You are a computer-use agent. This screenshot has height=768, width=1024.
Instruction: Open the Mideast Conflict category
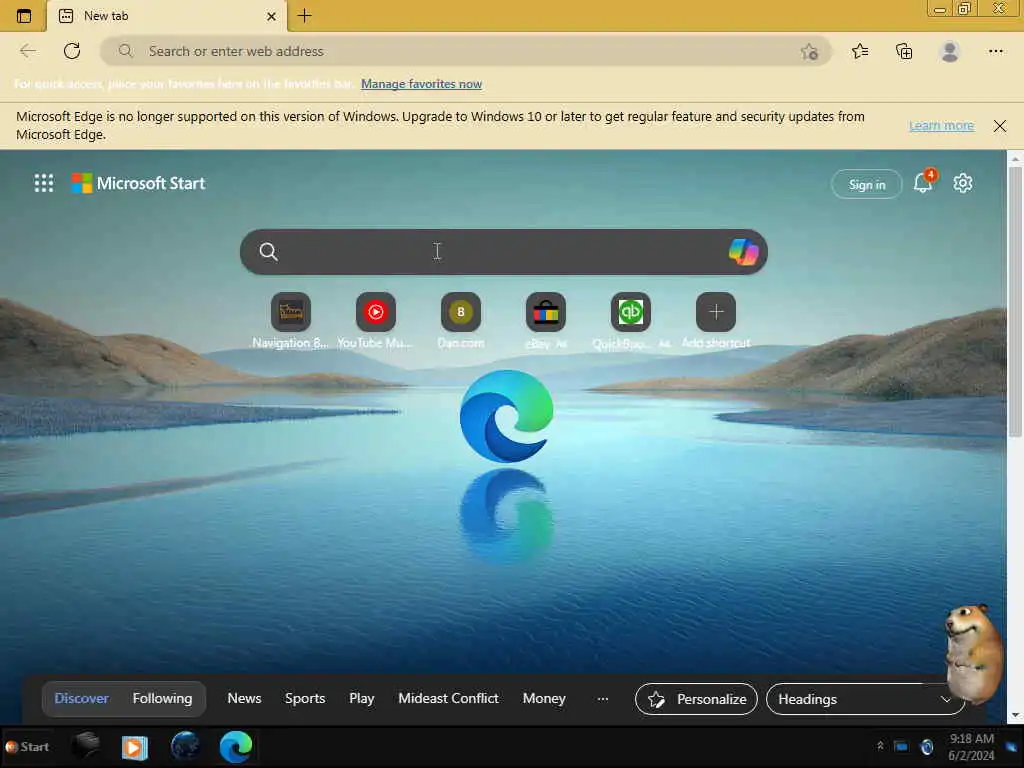click(x=448, y=698)
